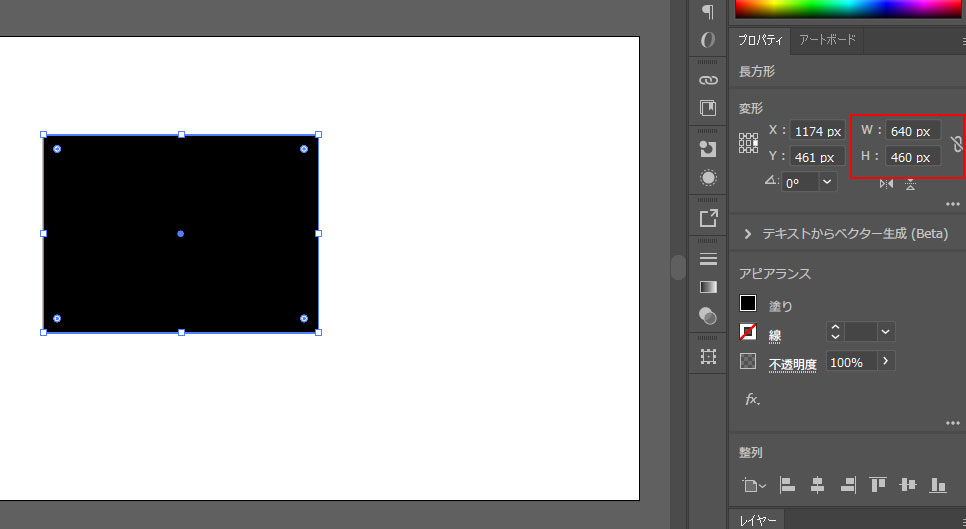Switch to the プロパティ tab
This screenshot has height=529, width=966.
click(760, 40)
